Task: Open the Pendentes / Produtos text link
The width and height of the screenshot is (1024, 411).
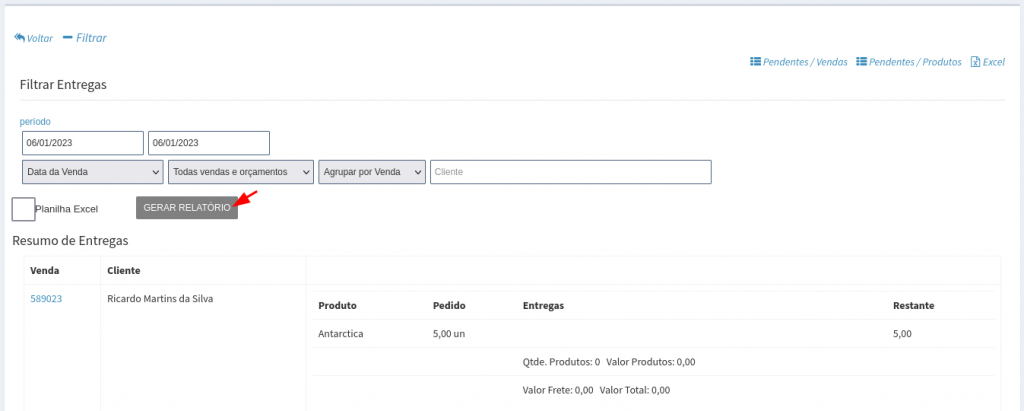Action: (915, 62)
